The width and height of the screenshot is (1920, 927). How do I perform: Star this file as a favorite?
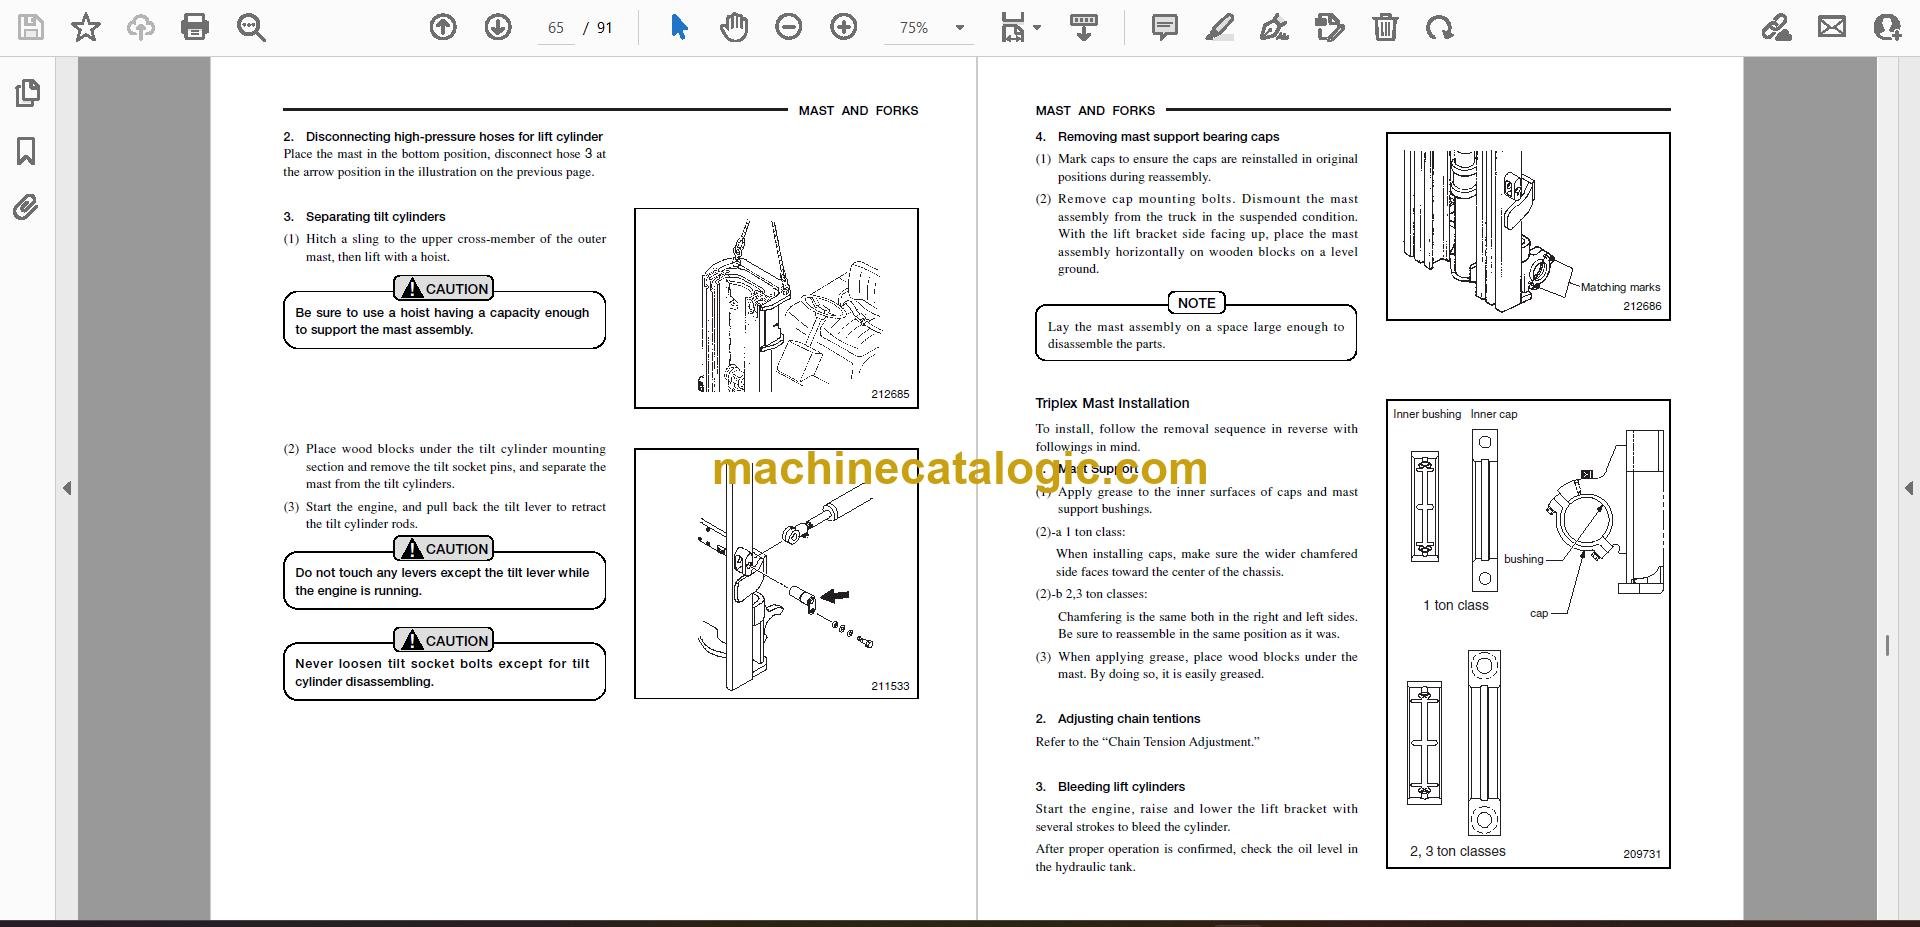pos(86,28)
